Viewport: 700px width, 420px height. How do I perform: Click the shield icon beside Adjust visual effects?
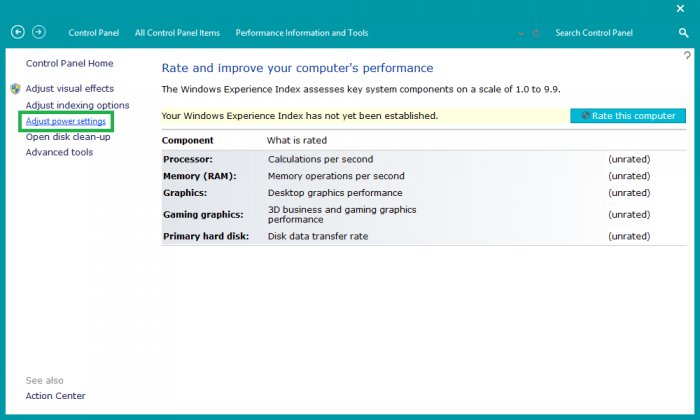point(15,89)
